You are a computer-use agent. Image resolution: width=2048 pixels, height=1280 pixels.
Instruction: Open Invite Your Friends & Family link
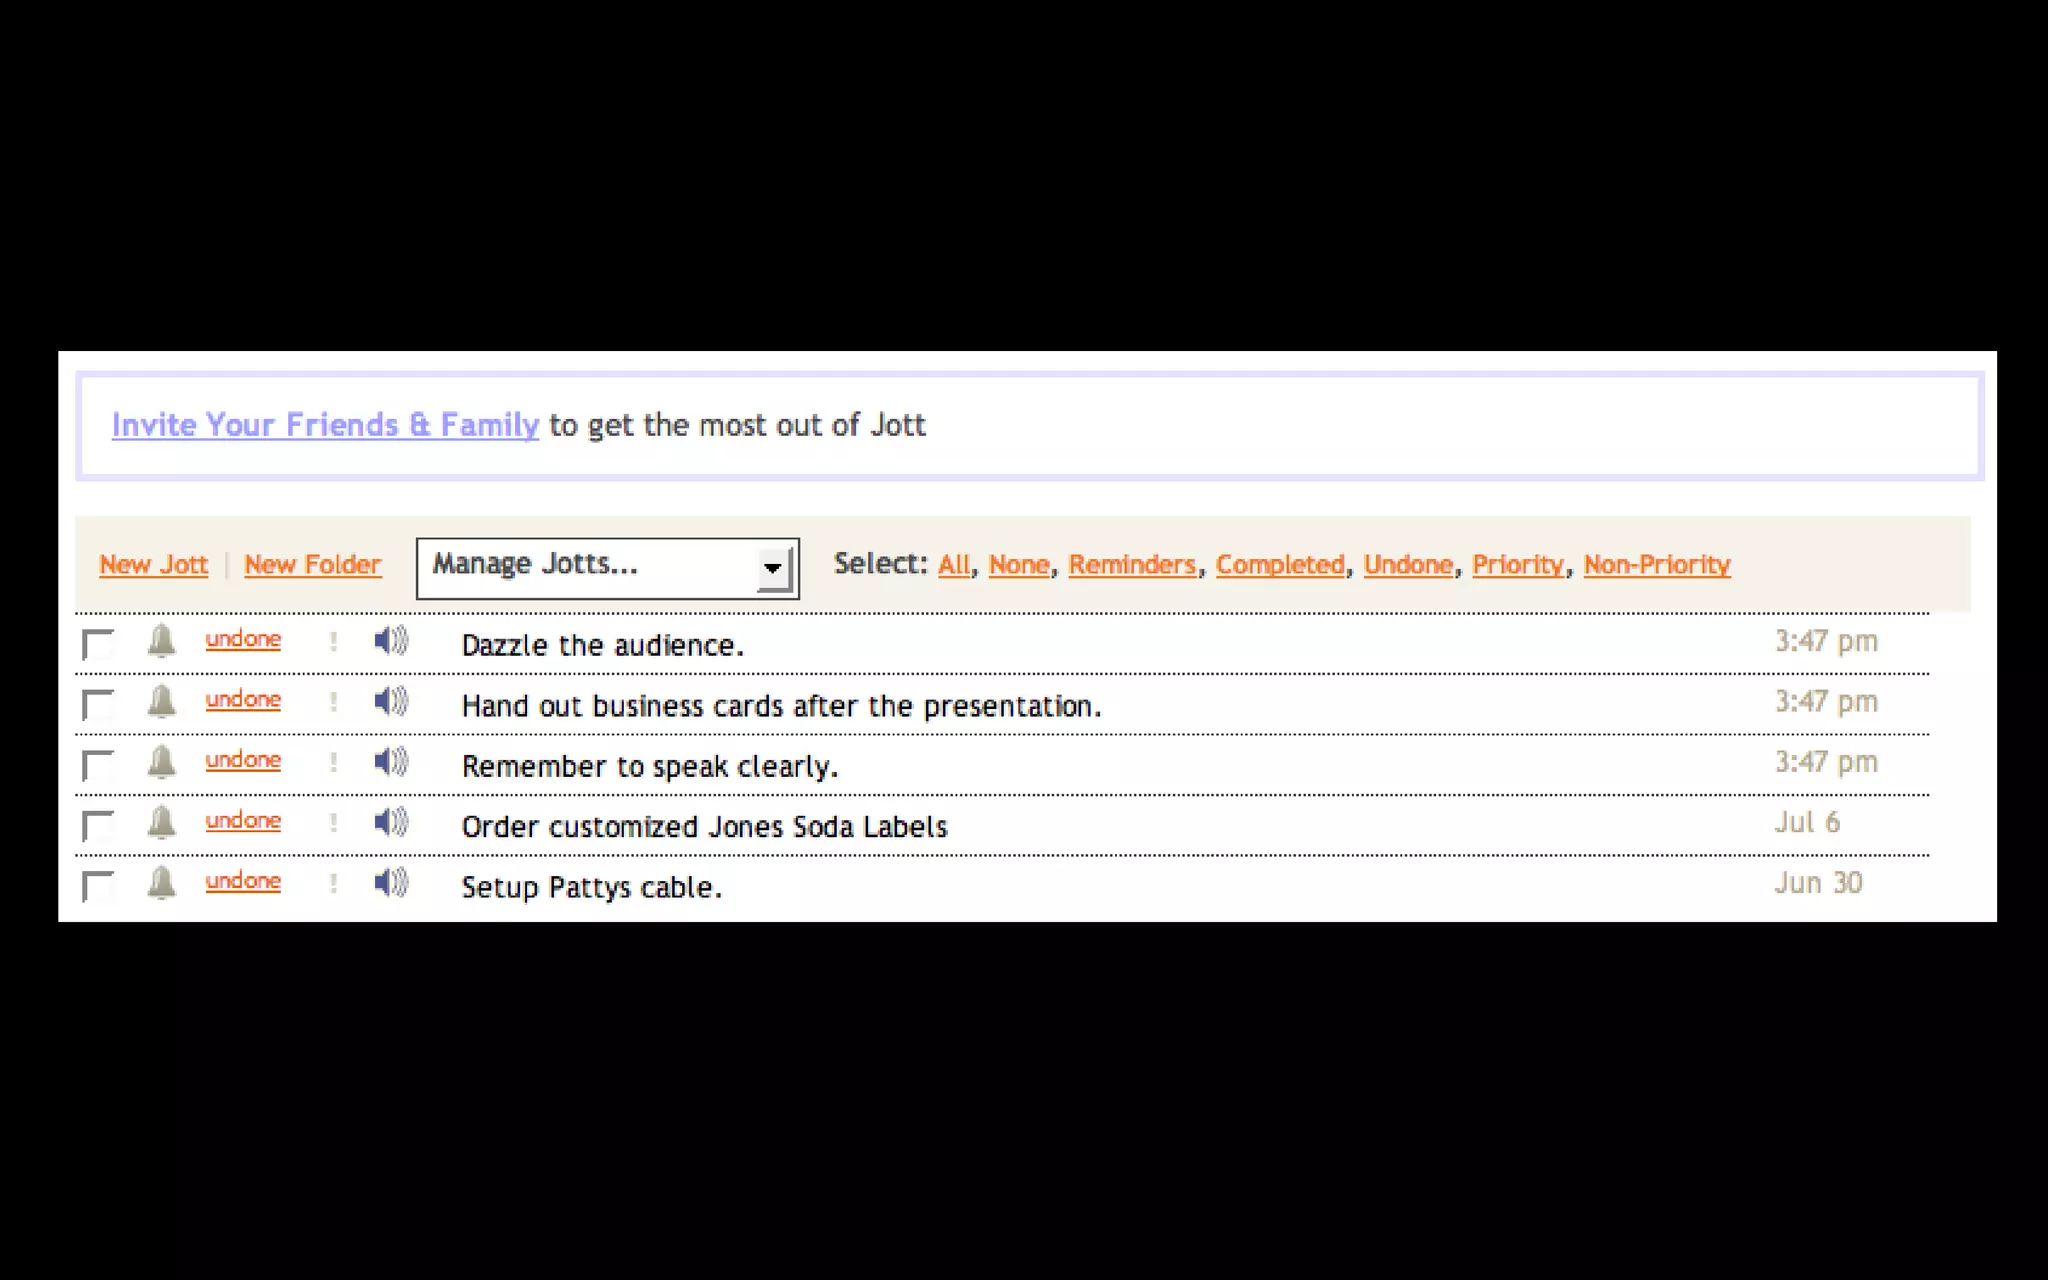[325, 425]
